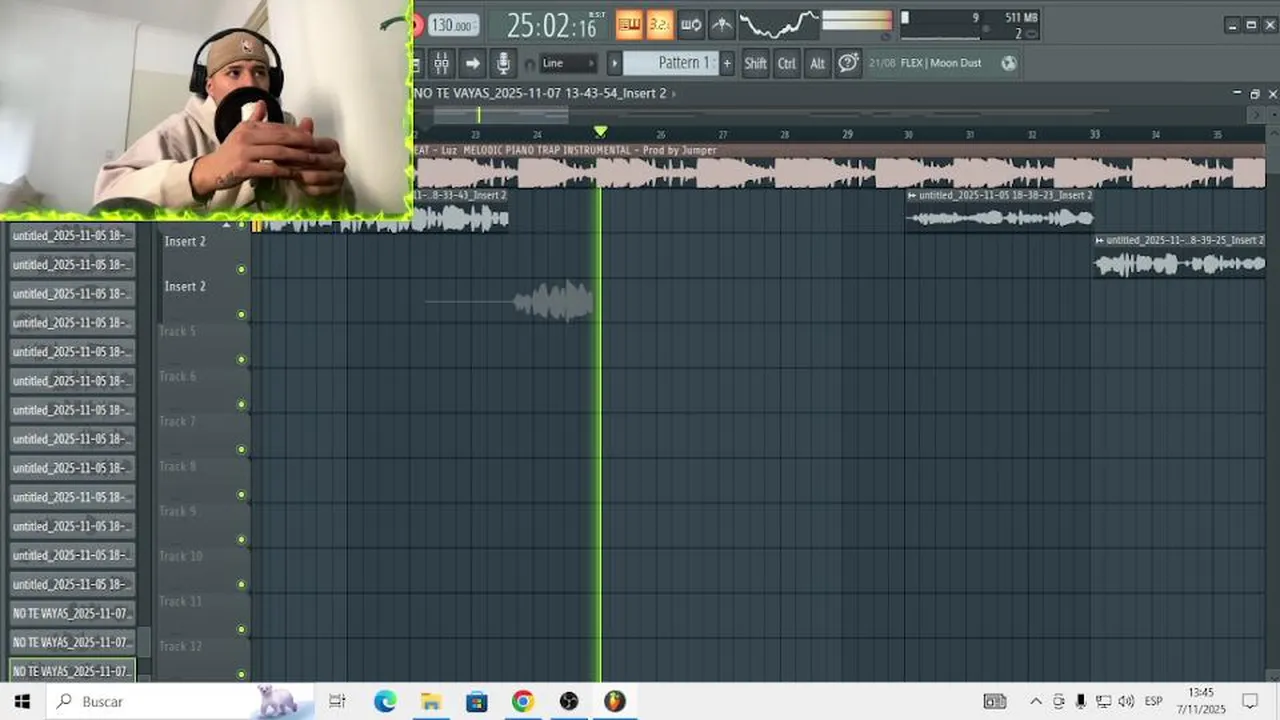Open the mixer using the faders icon

pyautogui.click(x=441, y=63)
